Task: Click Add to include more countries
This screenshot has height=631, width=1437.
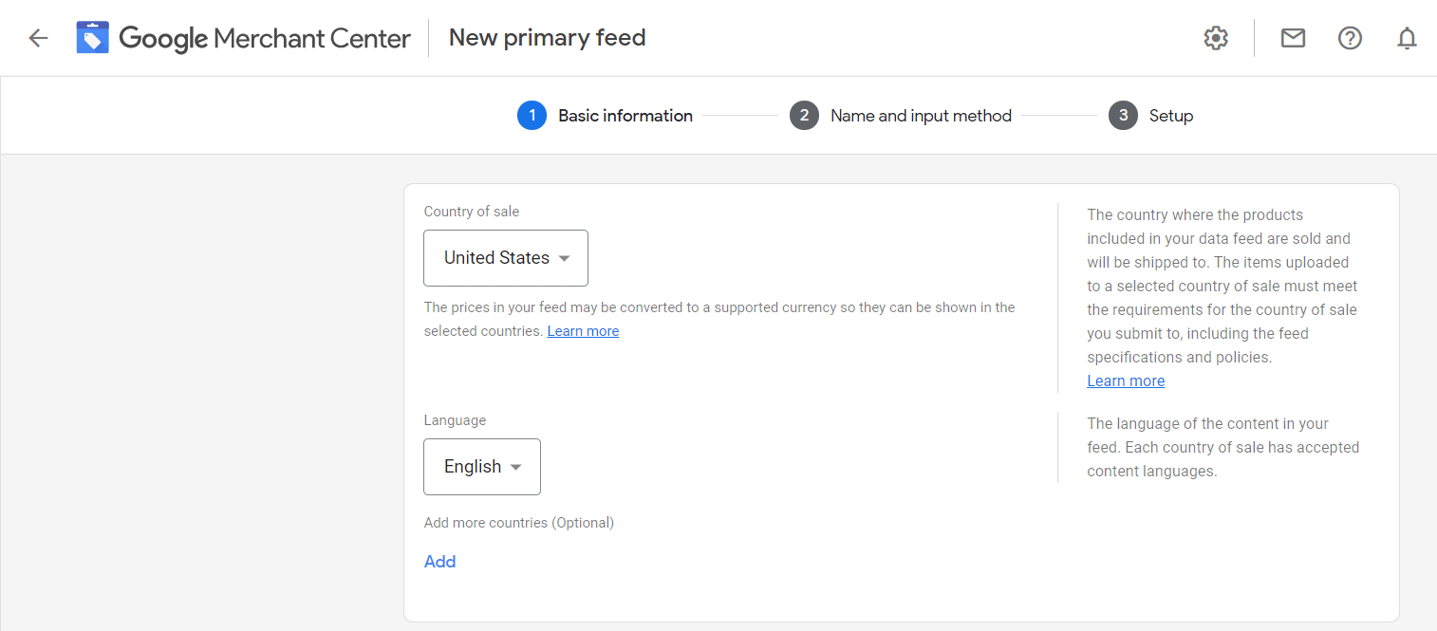Action: click(440, 561)
